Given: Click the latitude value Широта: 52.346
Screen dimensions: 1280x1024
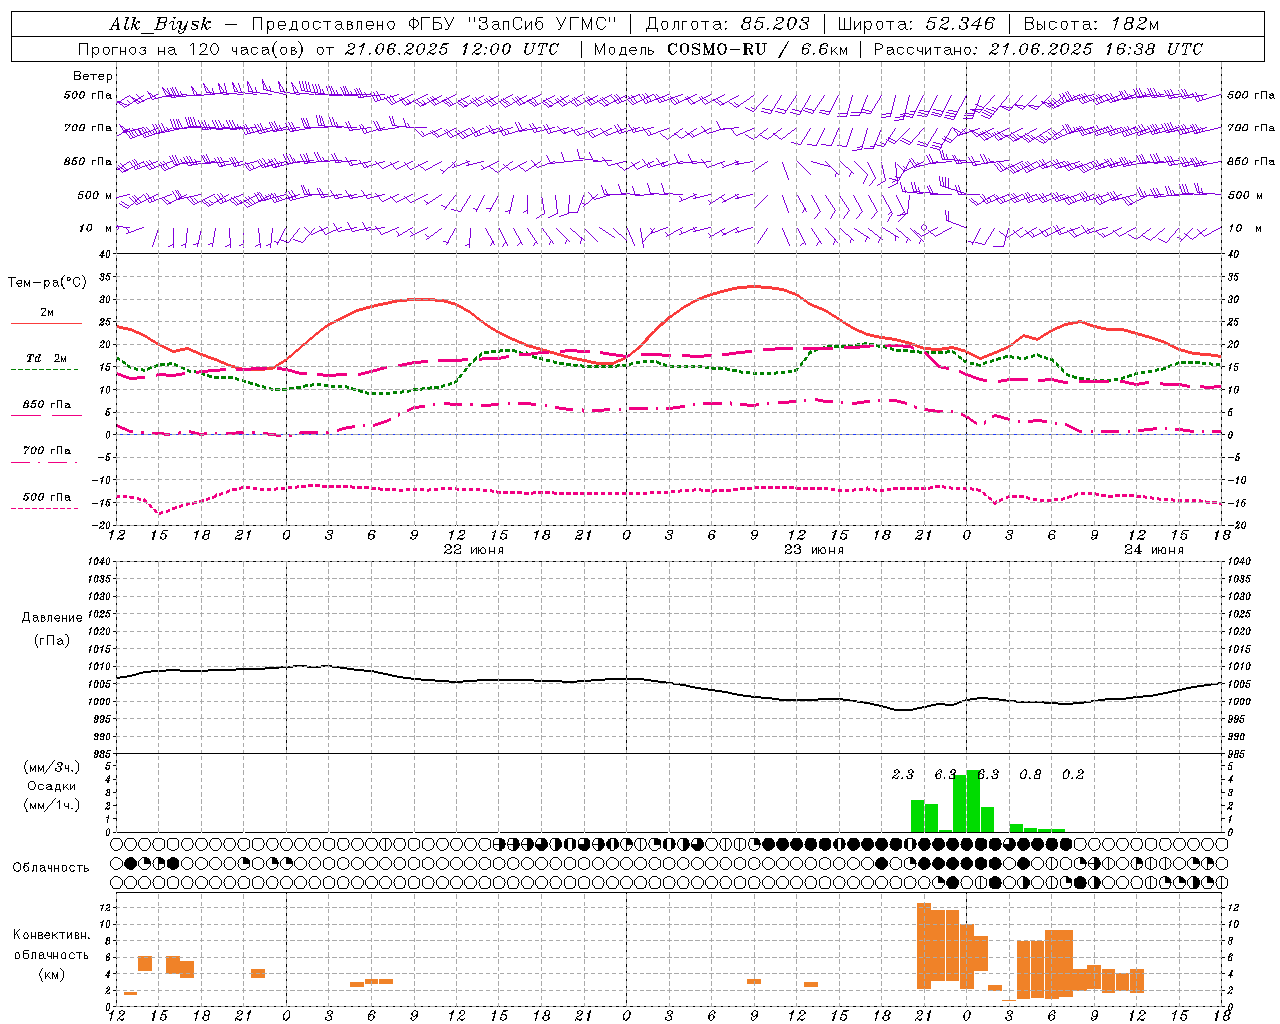Looking at the screenshot, I should point(916,24).
